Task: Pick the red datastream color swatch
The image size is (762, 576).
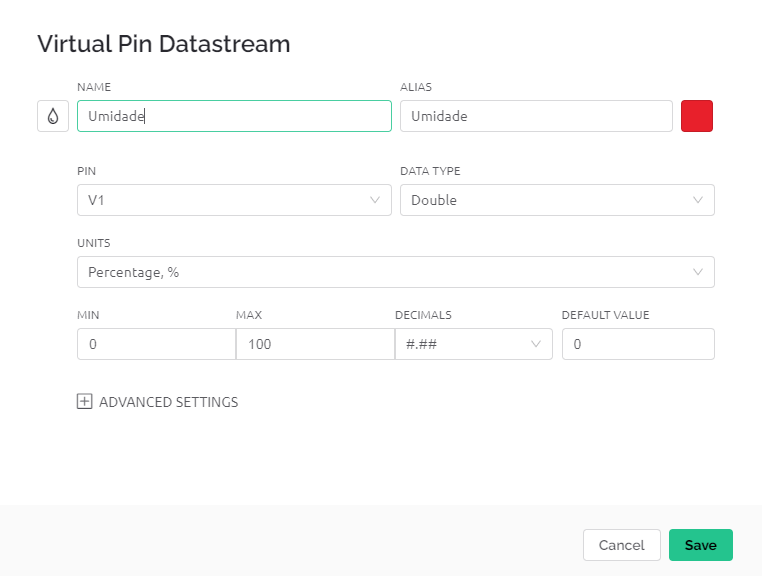Action: coord(697,116)
